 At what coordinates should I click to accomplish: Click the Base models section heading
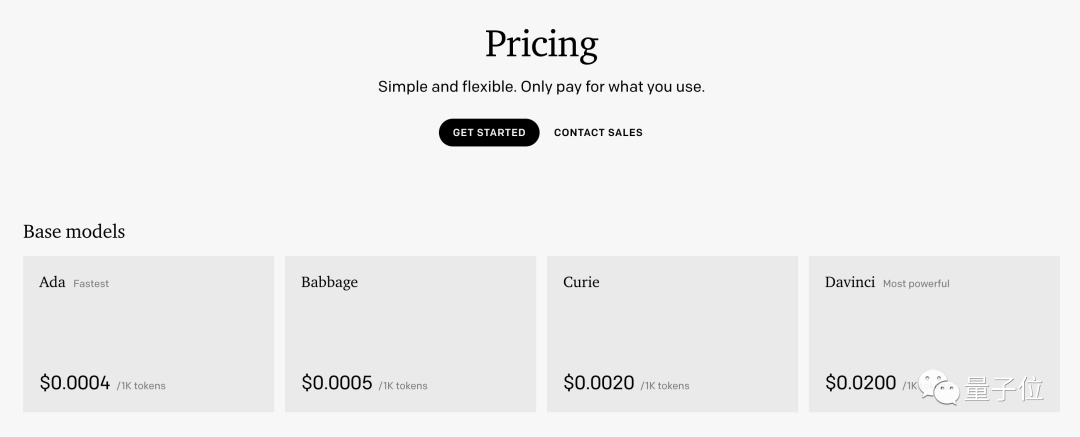74,232
